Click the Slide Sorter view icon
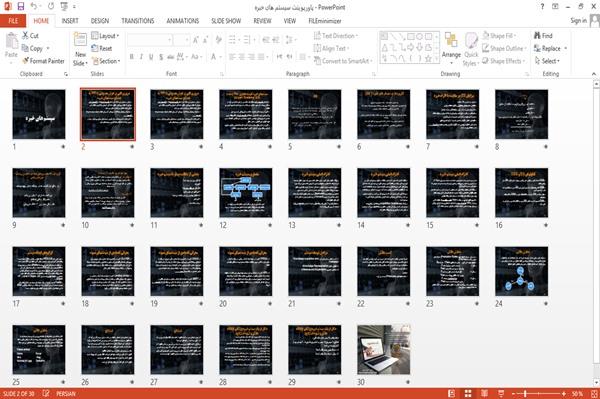This screenshot has height=399, width=600. [x=468, y=394]
